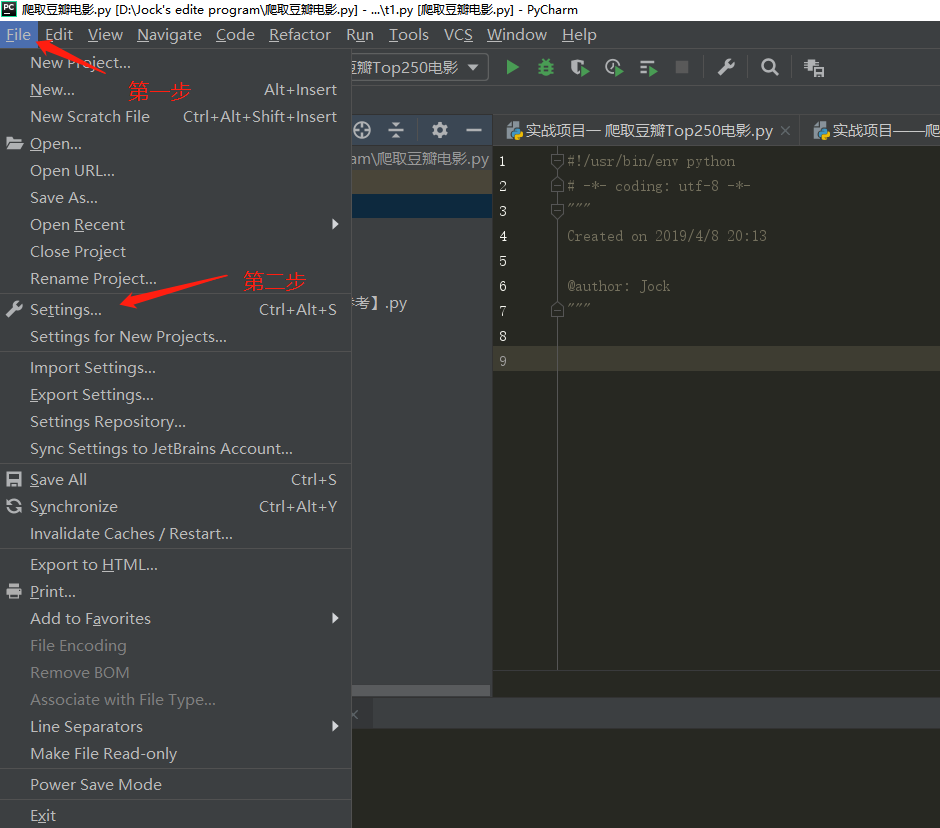940x828 pixels.
Task: Click the Scroll from Source crosshair icon
Action: coord(362,130)
